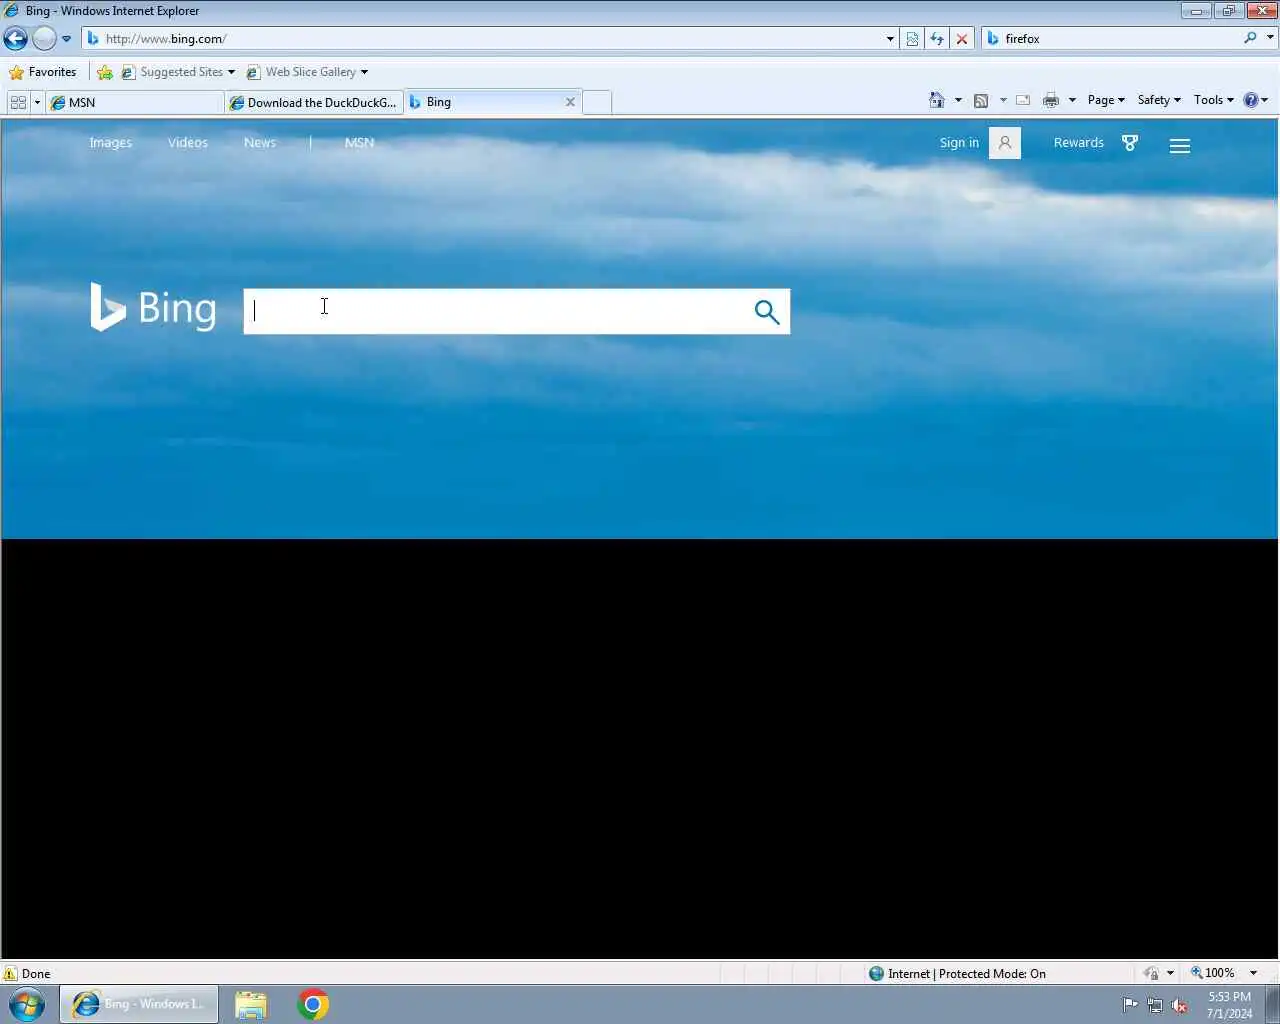Open the Safety menu

pyautogui.click(x=1159, y=100)
